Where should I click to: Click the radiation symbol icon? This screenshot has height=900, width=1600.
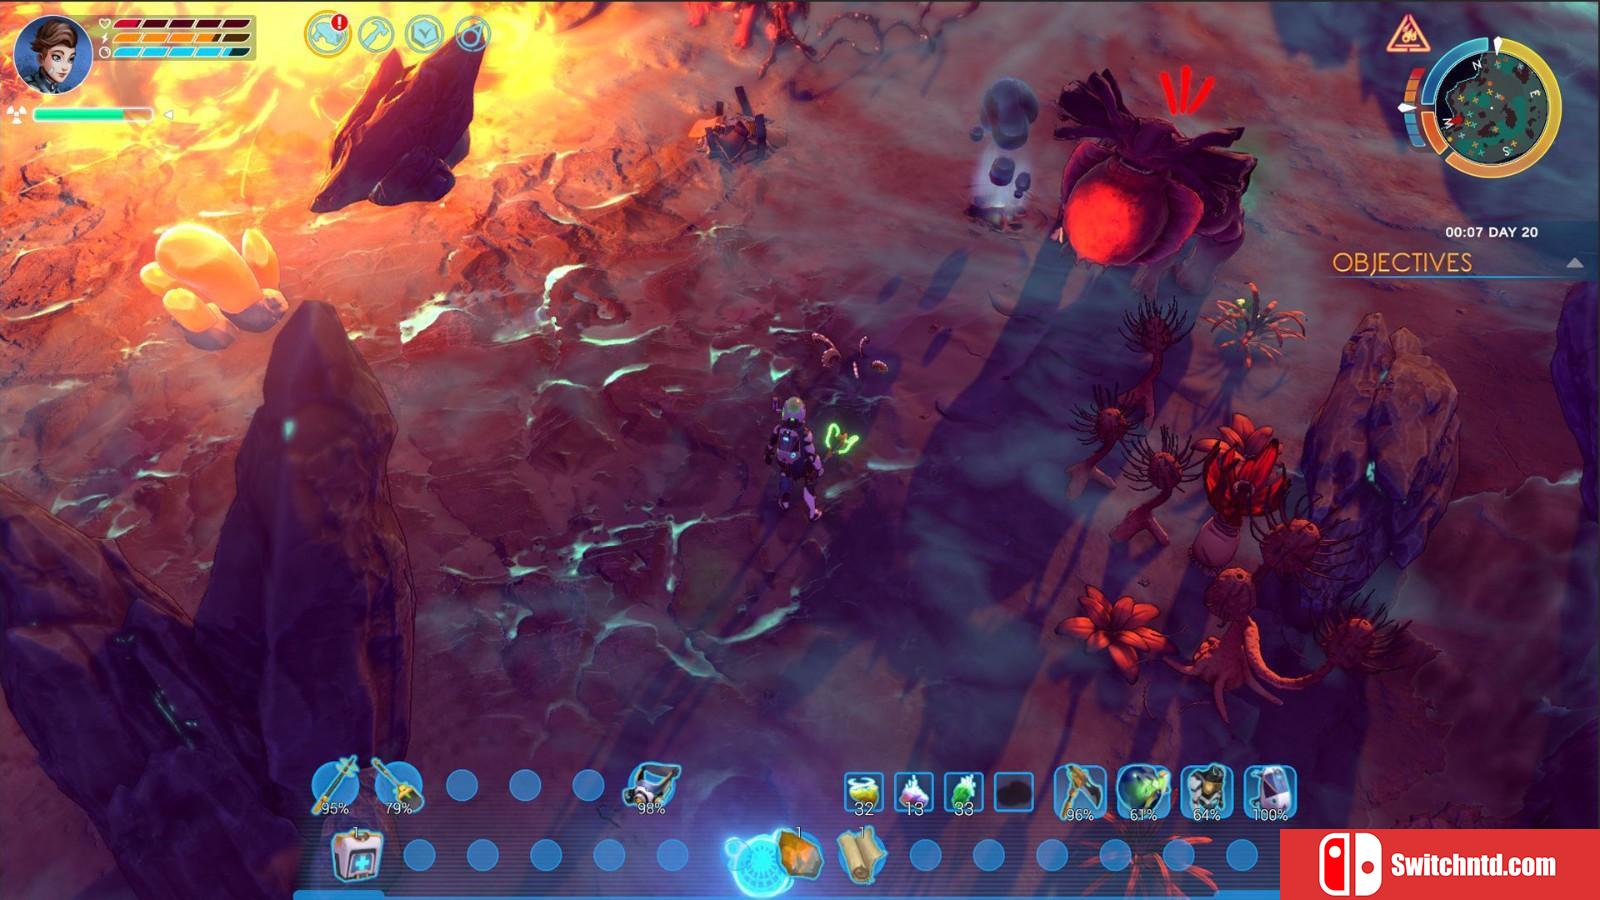(15, 114)
